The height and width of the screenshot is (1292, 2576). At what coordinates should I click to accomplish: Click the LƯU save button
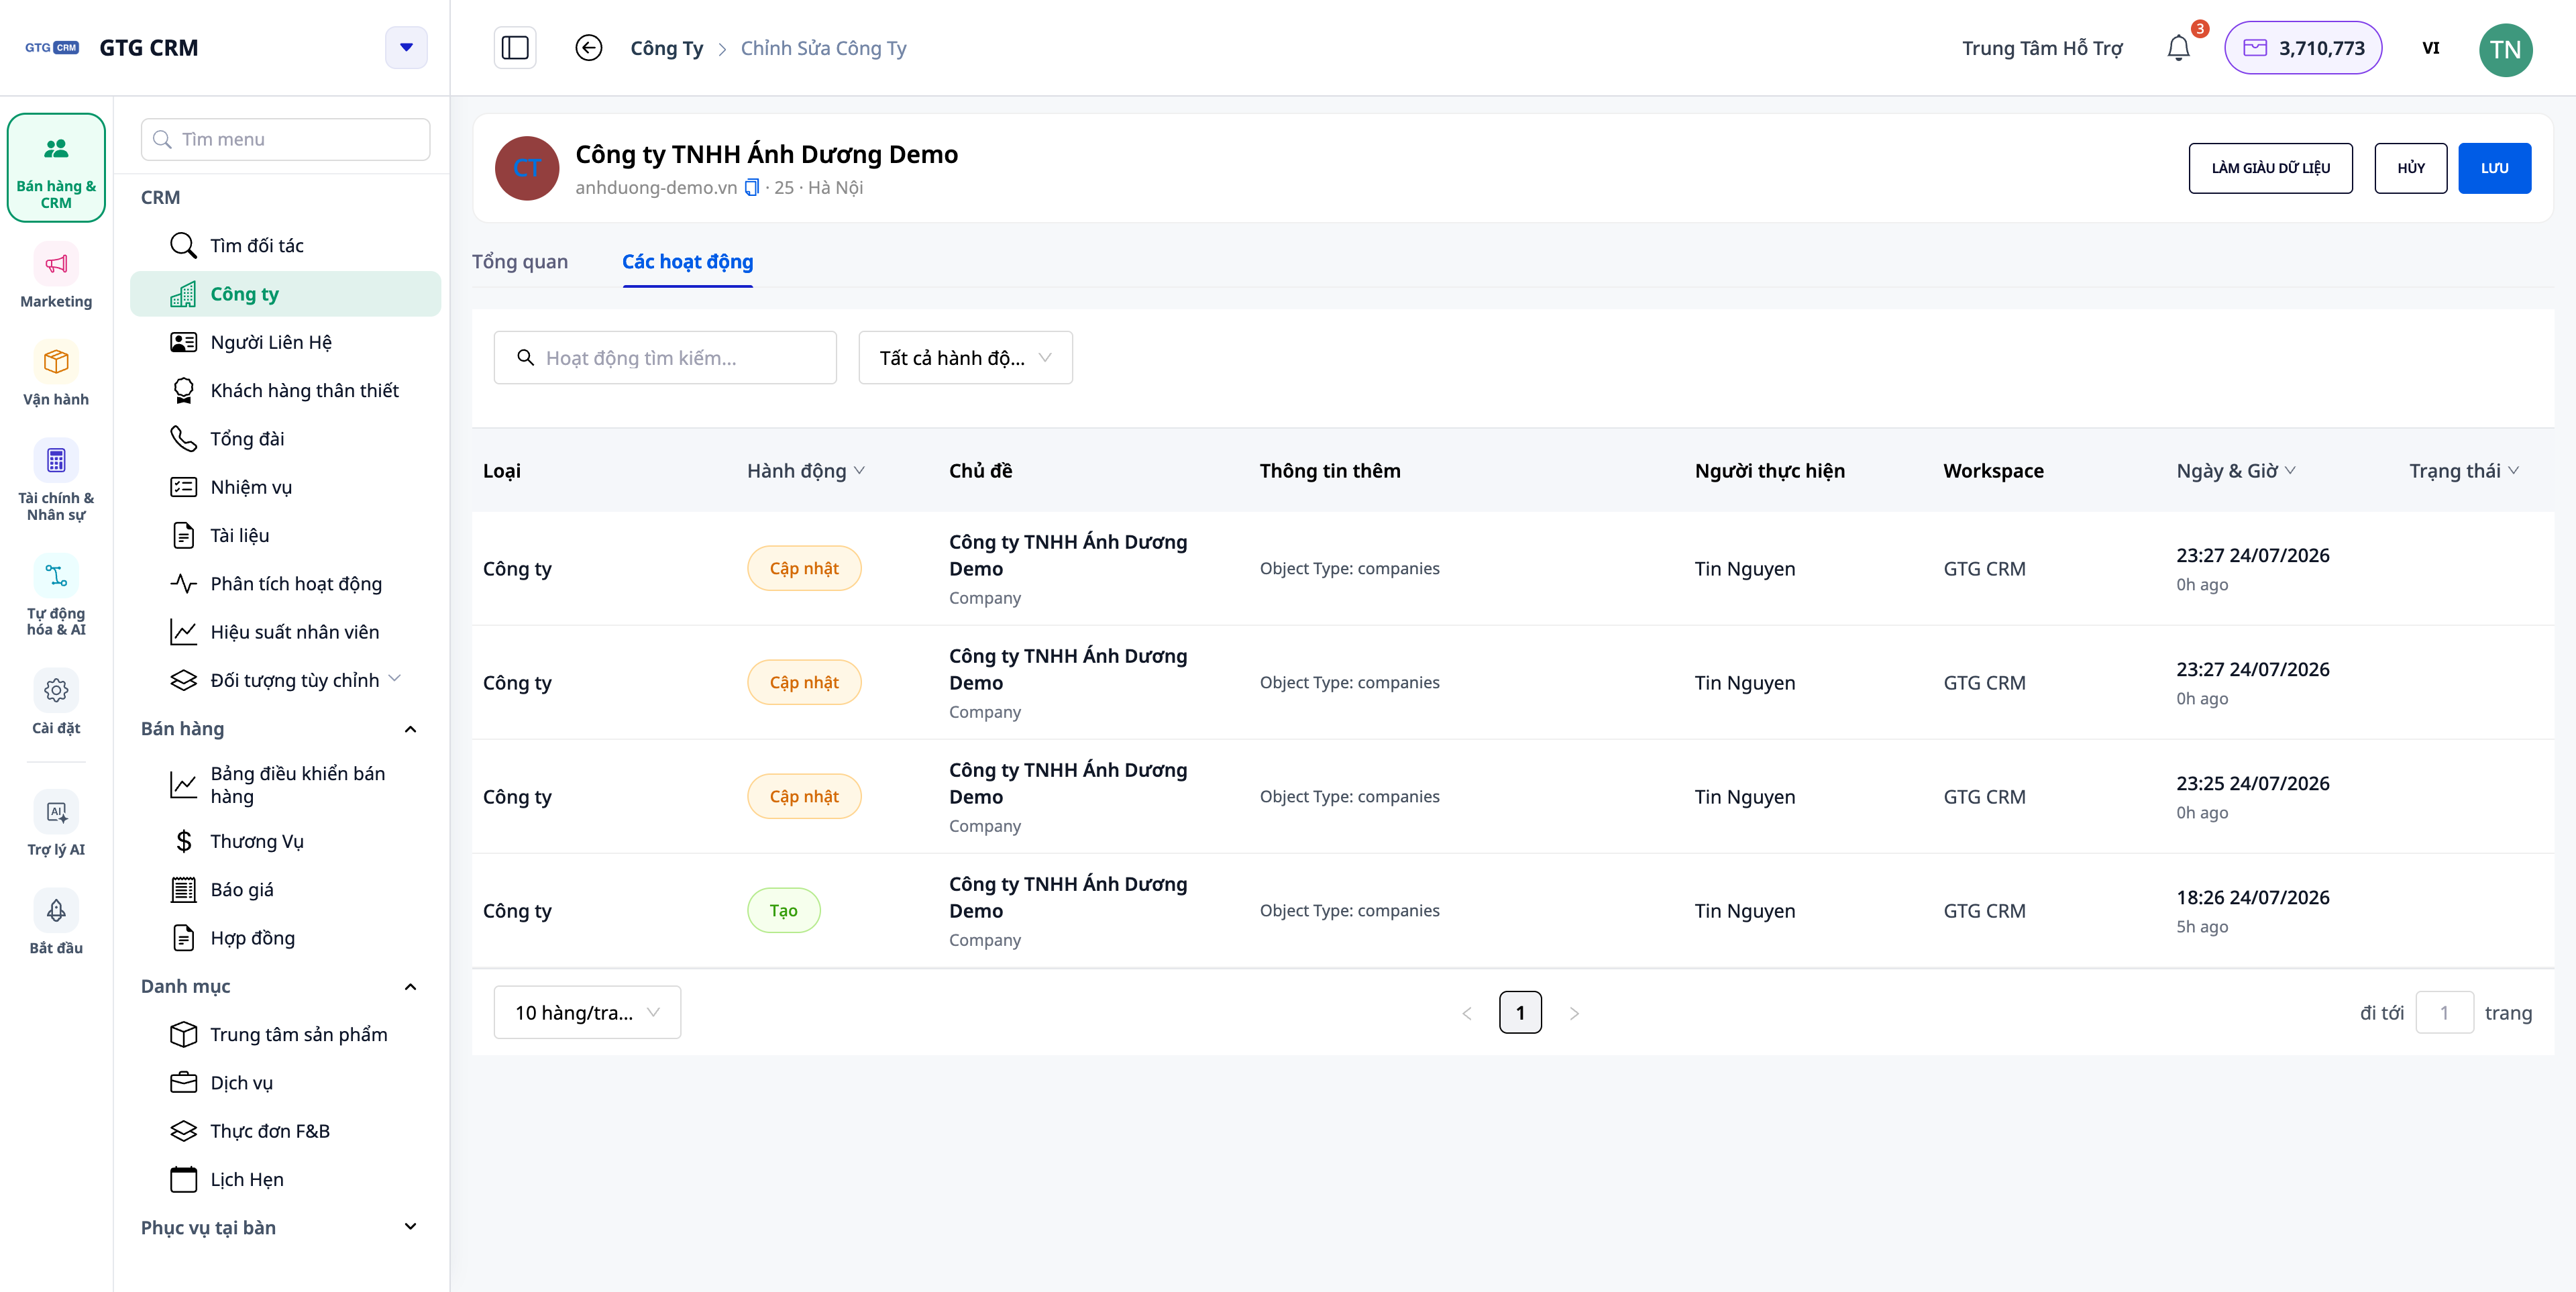(x=2494, y=168)
